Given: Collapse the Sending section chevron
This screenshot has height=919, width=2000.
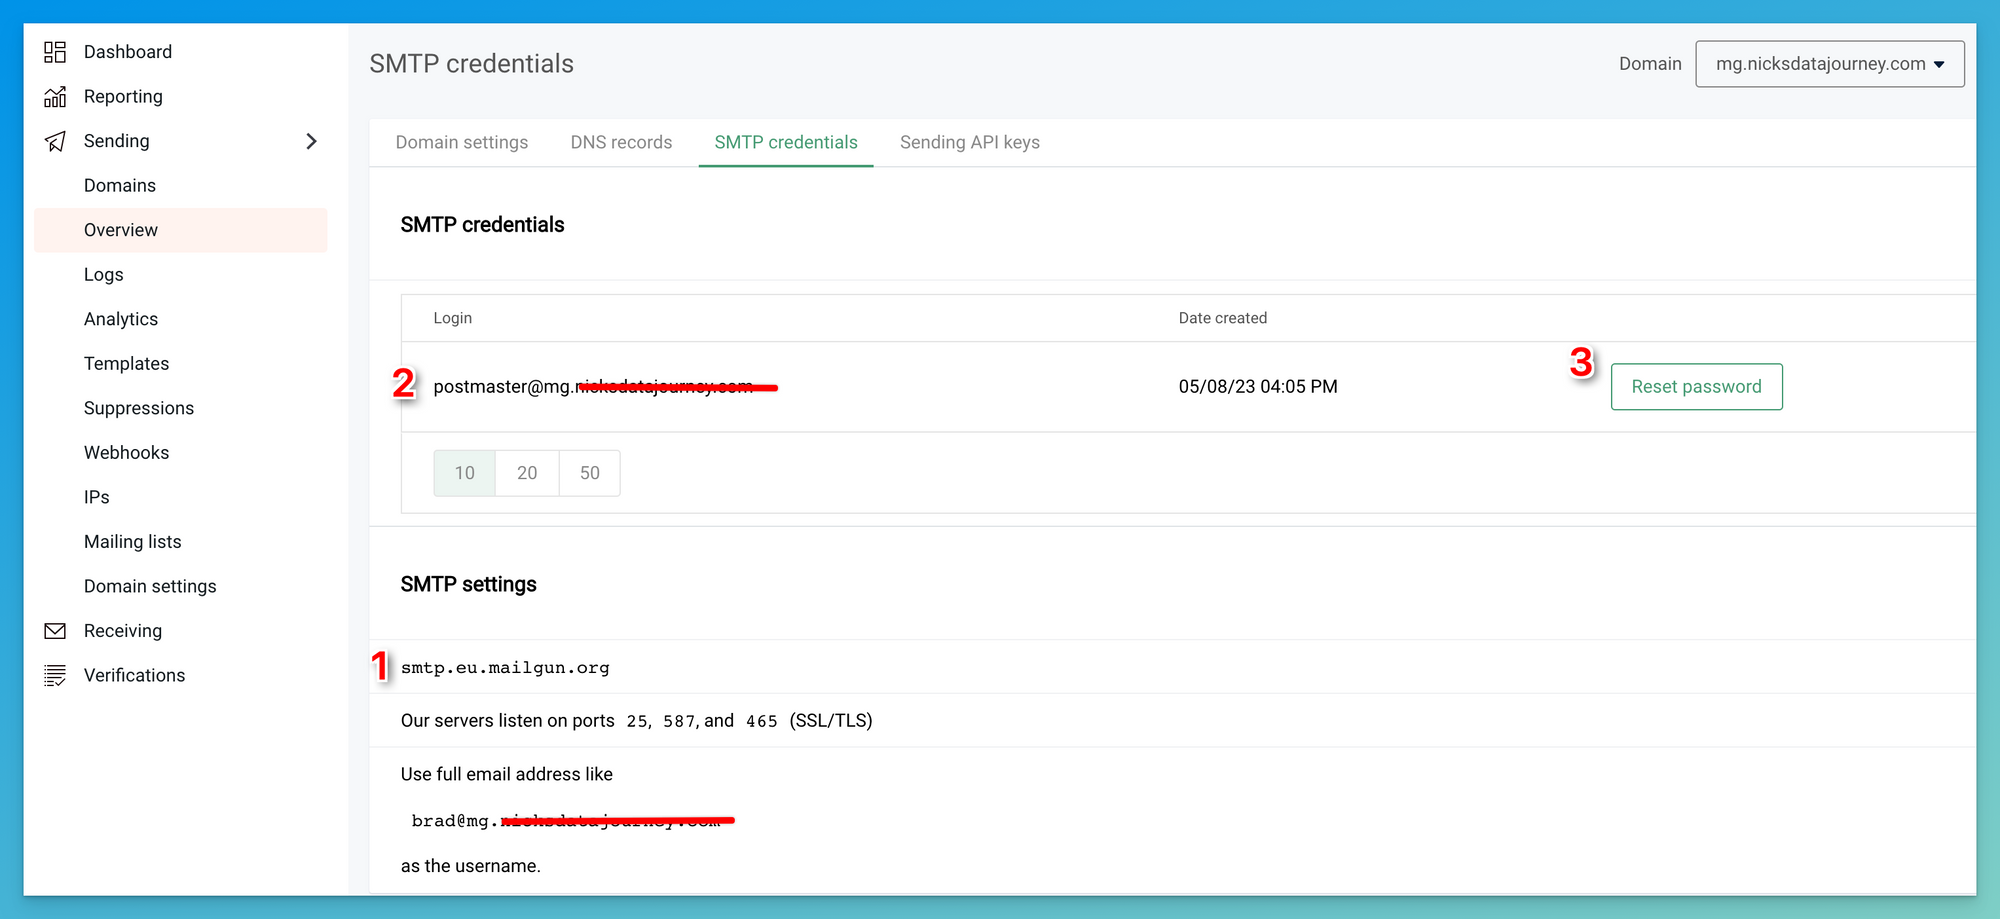Looking at the screenshot, I should pyautogui.click(x=311, y=141).
